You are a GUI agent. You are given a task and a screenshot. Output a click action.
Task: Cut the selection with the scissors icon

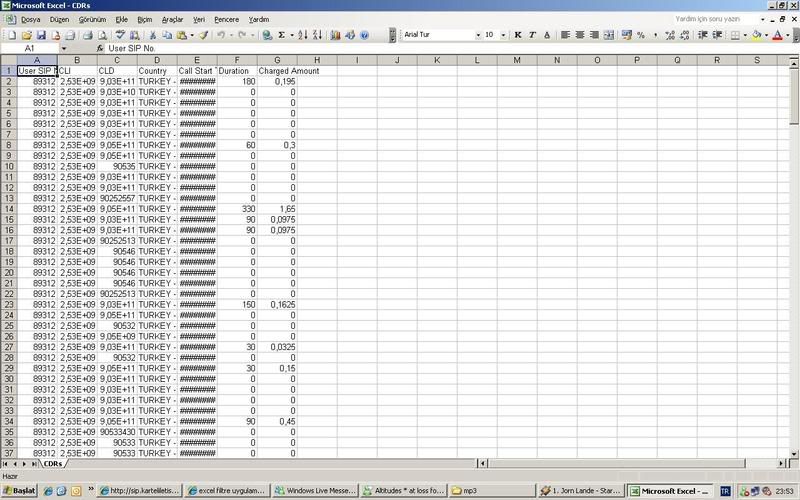(x=153, y=35)
